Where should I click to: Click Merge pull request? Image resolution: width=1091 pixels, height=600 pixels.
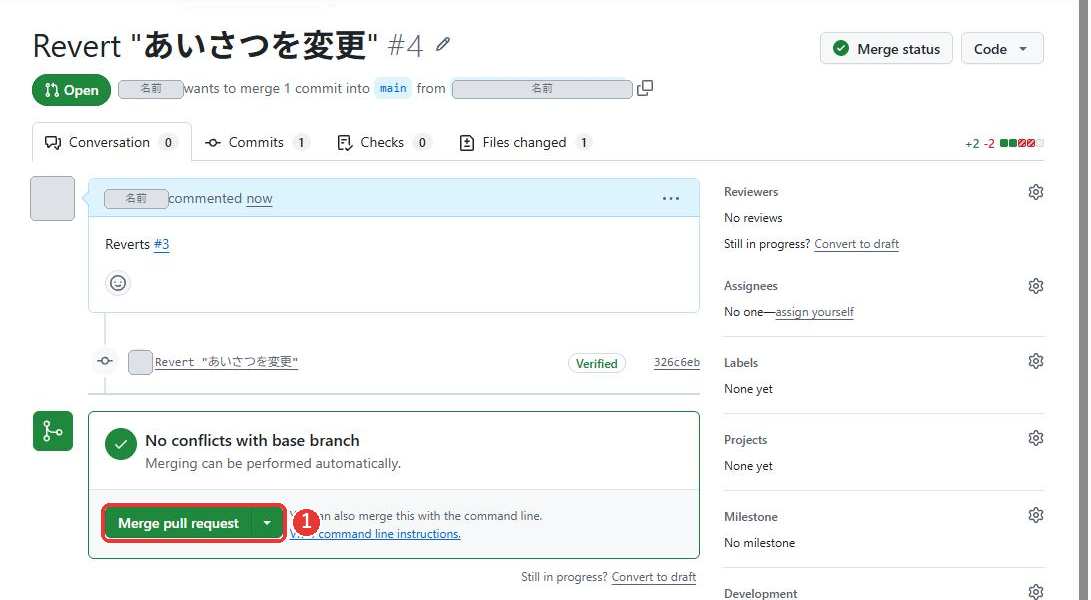(x=178, y=523)
